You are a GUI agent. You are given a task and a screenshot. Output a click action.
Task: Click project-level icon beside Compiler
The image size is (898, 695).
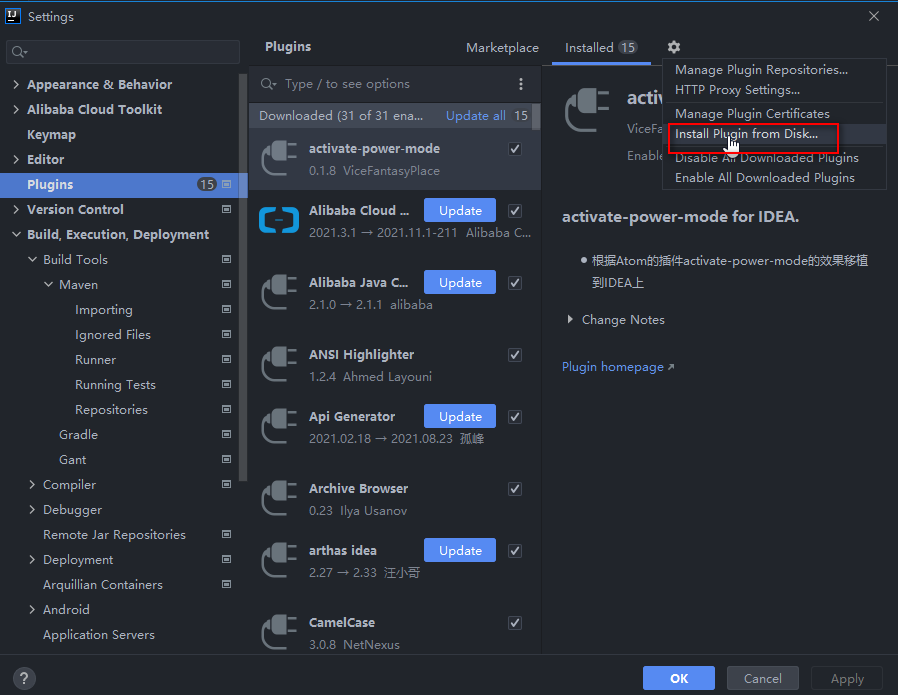click(226, 484)
